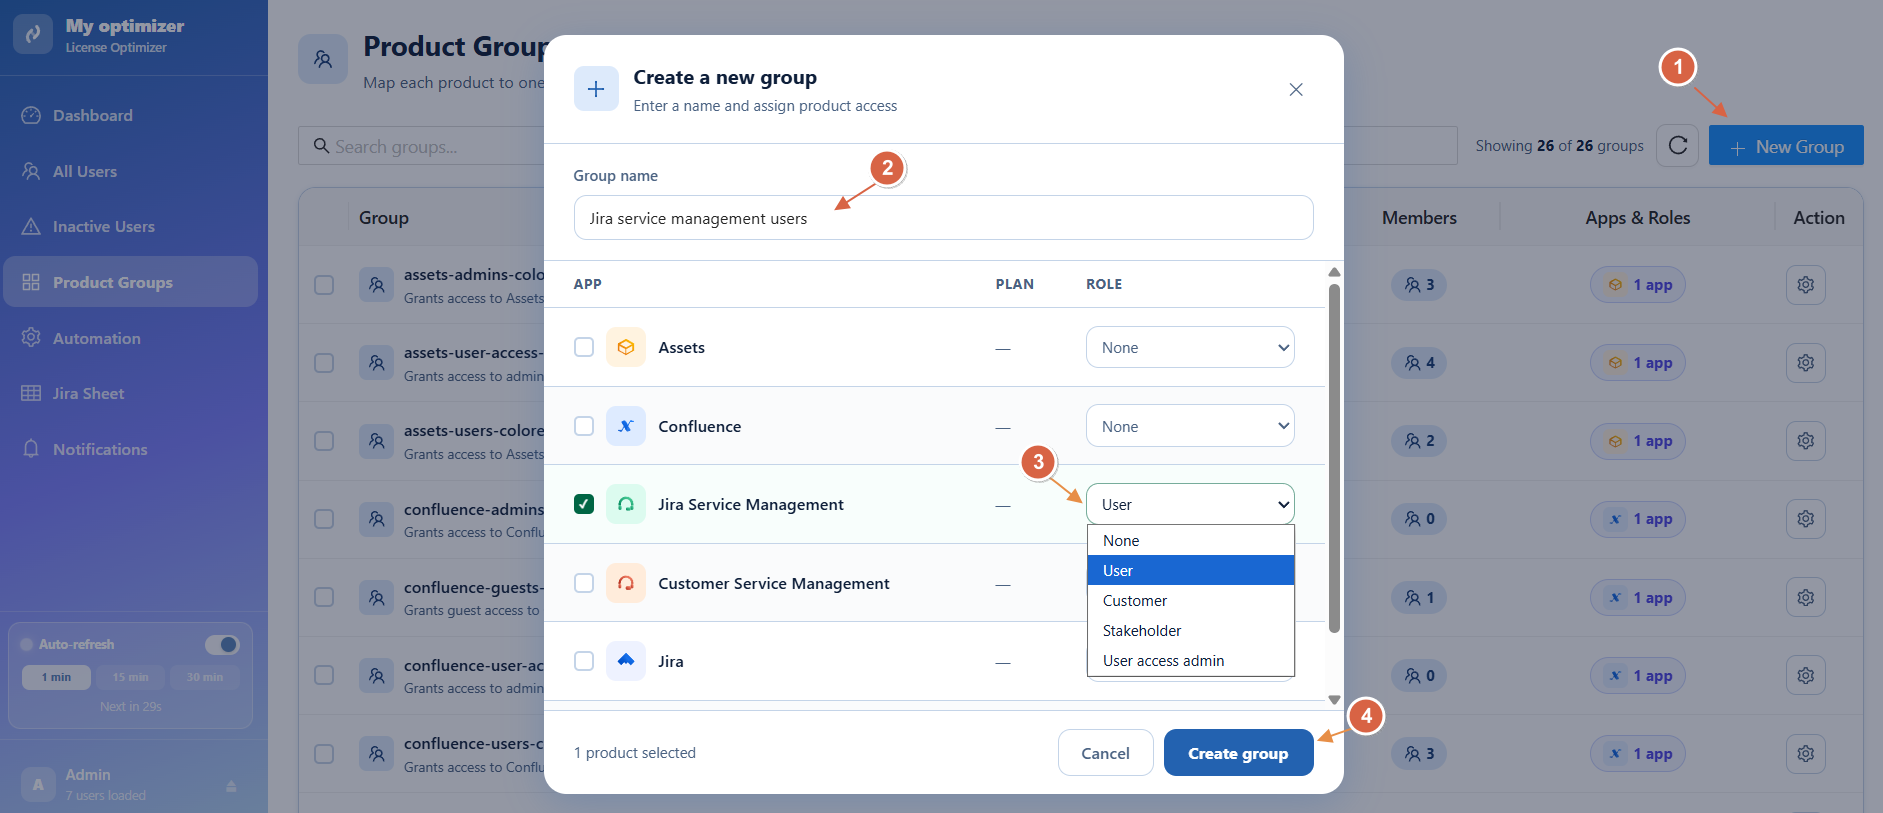Open settings gear for assets-users row

pyautogui.click(x=1806, y=441)
